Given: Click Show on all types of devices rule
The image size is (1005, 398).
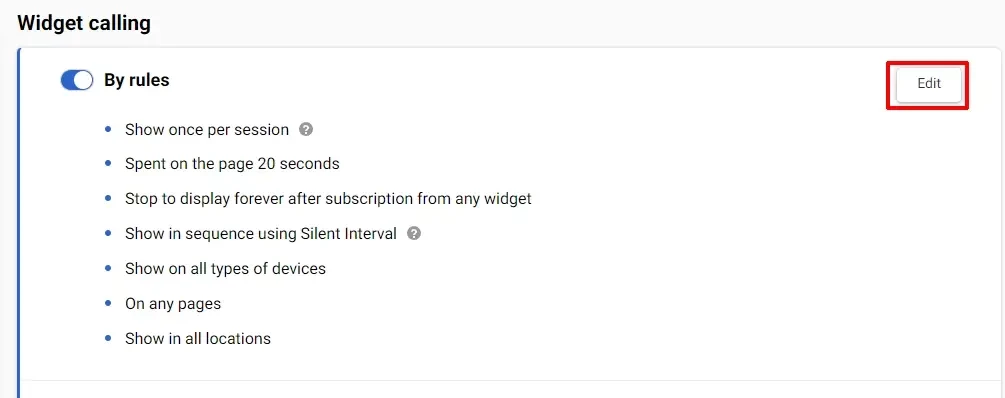Looking at the screenshot, I should [225, 268].
